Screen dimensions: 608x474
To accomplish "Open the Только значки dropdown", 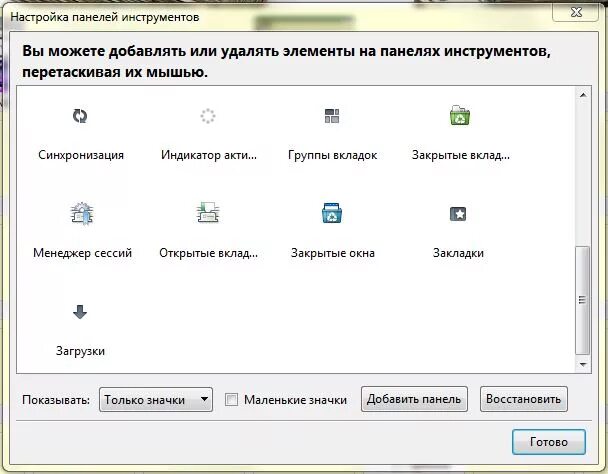I will (156, 400).
